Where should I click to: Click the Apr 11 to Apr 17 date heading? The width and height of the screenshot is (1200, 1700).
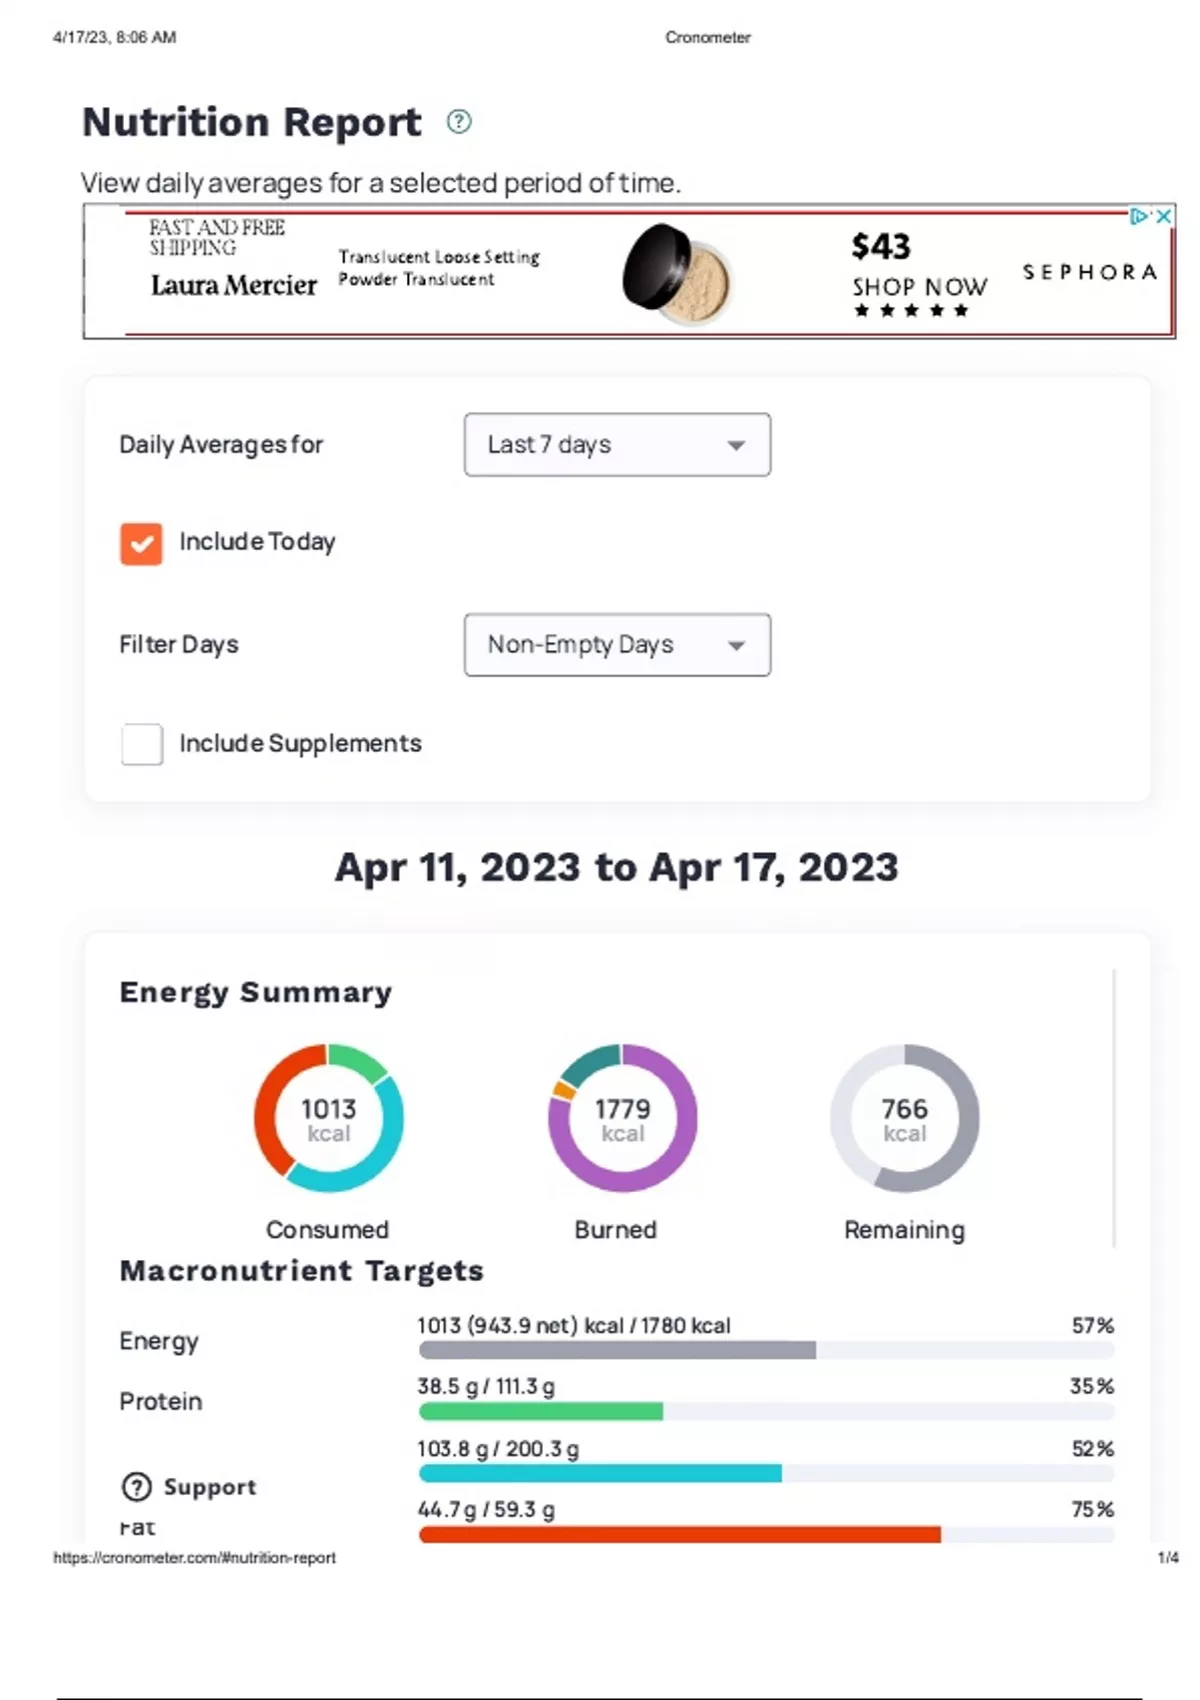point(616,867)
